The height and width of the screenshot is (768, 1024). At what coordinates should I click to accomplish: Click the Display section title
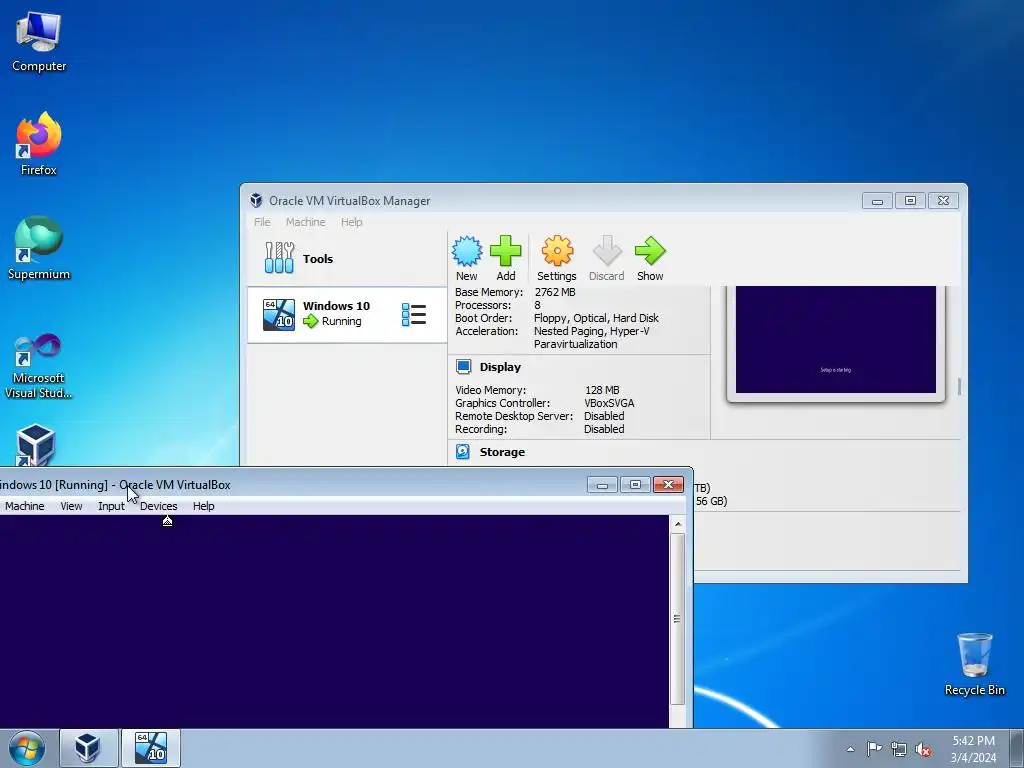(500, 367)
